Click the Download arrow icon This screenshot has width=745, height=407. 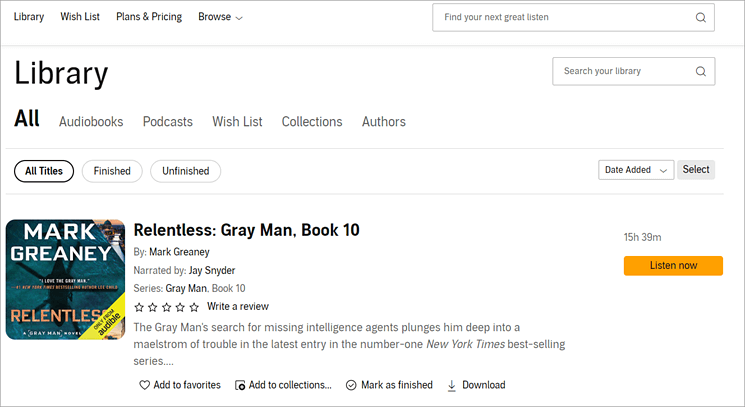click(x=452, y=385)
